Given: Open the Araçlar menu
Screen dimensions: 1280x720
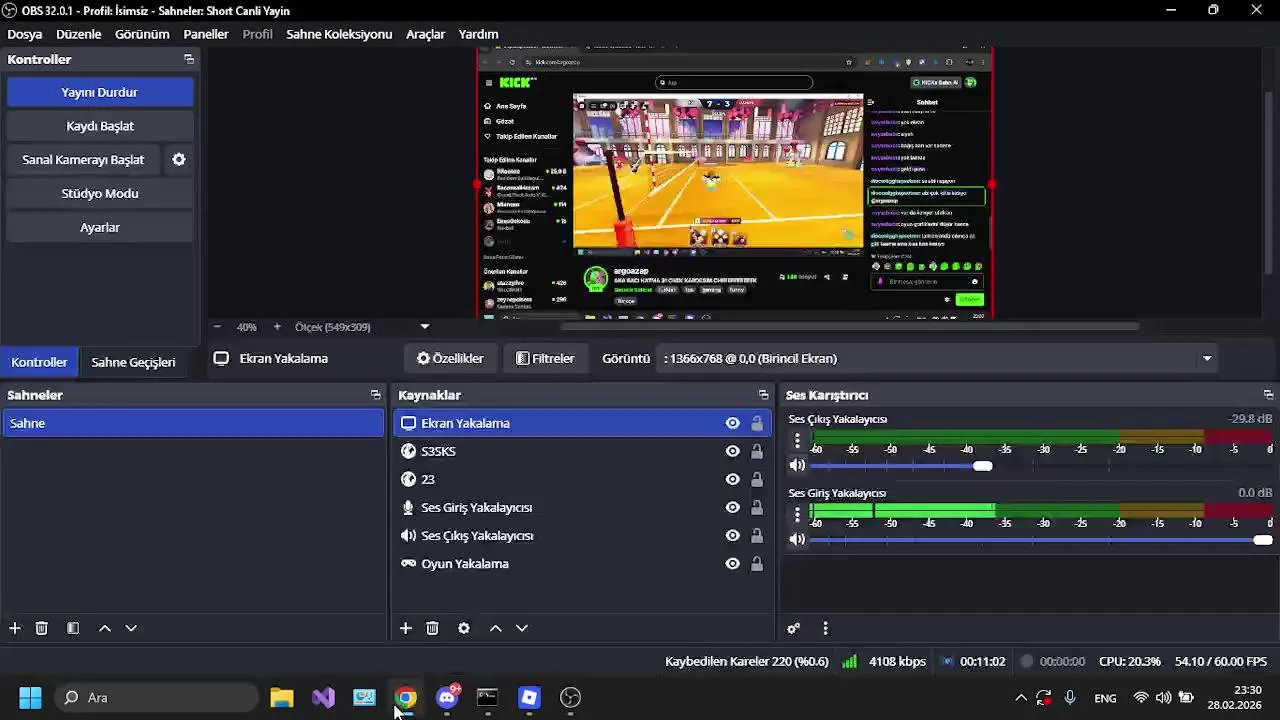Looking at the screenshot, I should [x=425, y=34].
